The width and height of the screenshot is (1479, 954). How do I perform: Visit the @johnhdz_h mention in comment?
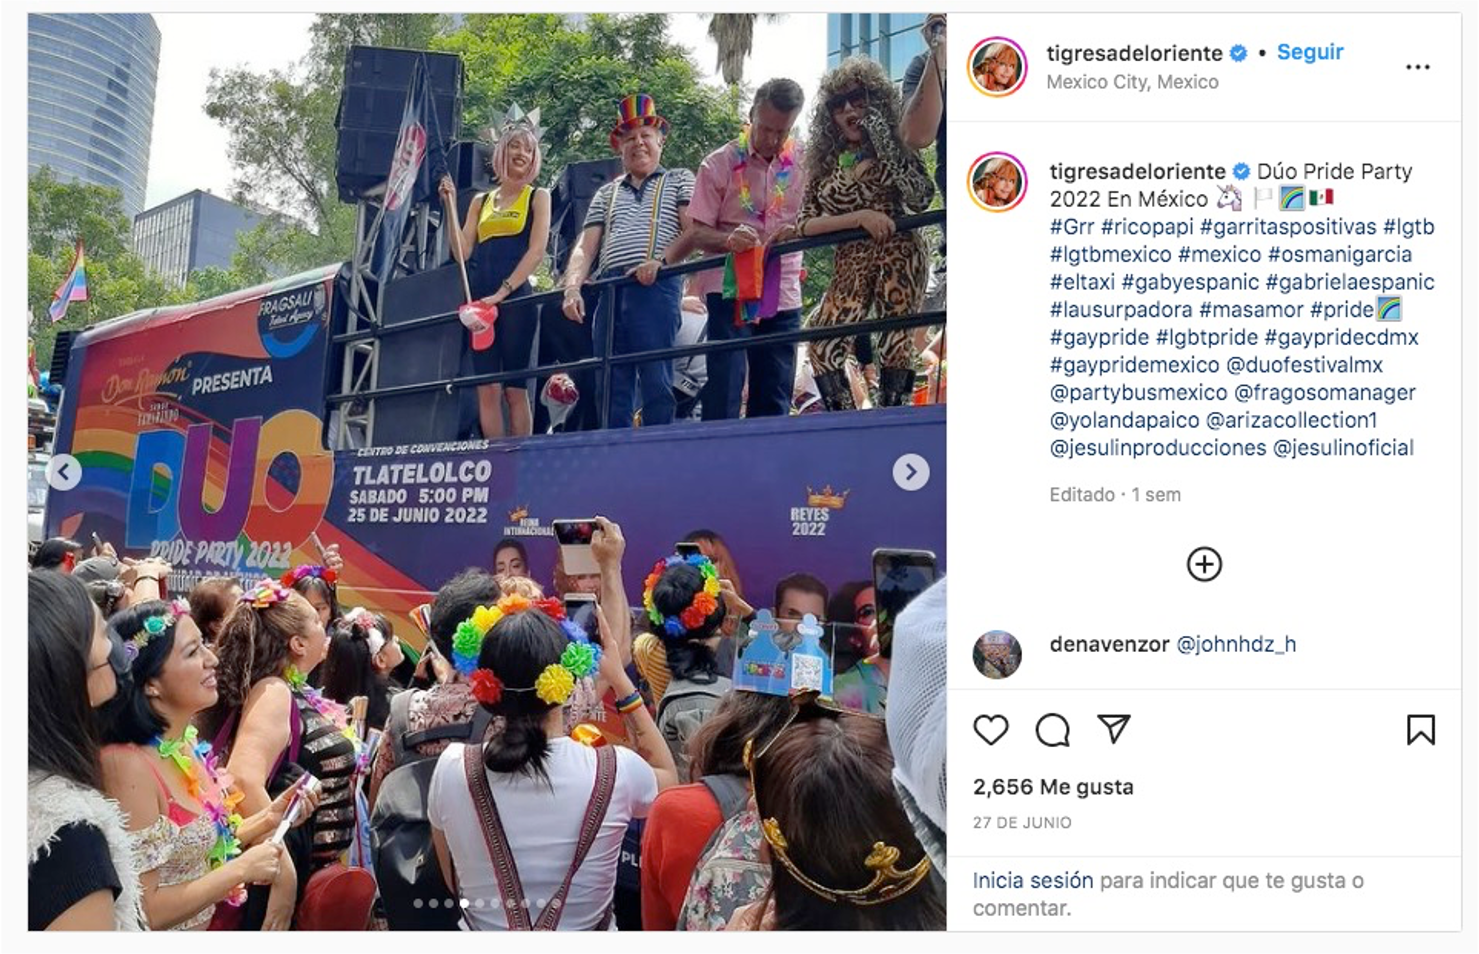click(x=1236, y=644)
